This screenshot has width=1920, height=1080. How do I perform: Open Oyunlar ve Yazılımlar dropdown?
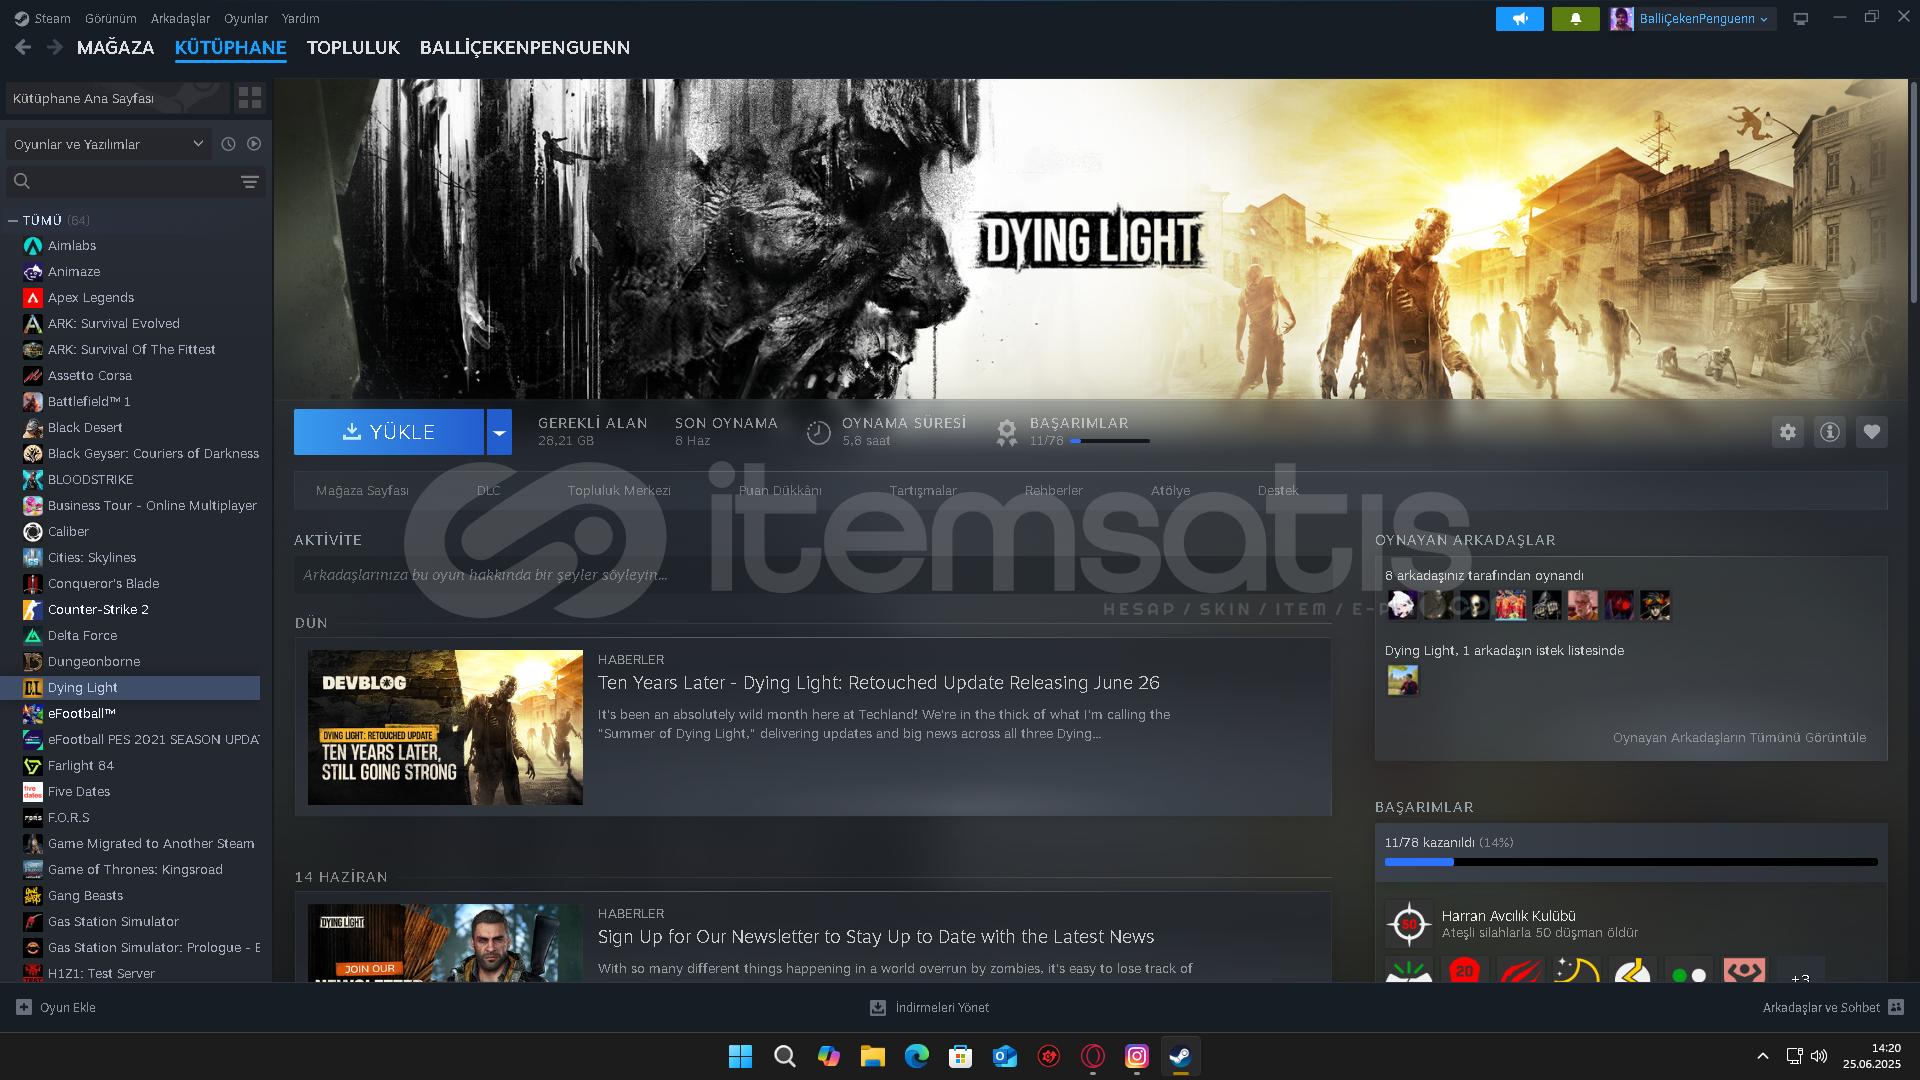point(109,144)
